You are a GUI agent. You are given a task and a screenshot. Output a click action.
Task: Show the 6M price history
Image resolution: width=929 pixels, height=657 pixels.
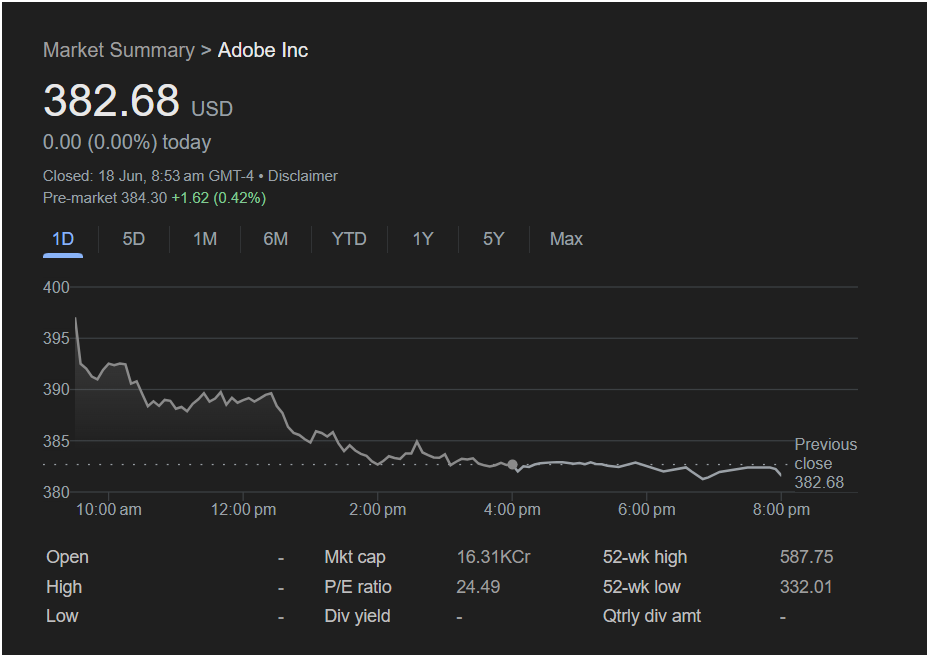[276, 239]
